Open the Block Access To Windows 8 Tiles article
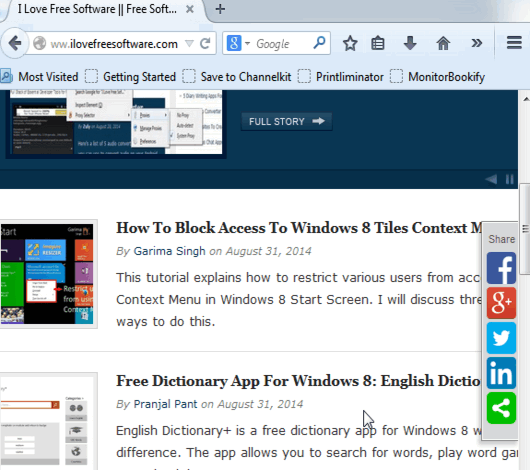Viewport: 530px width, 470px height. [x=299, y=228]
